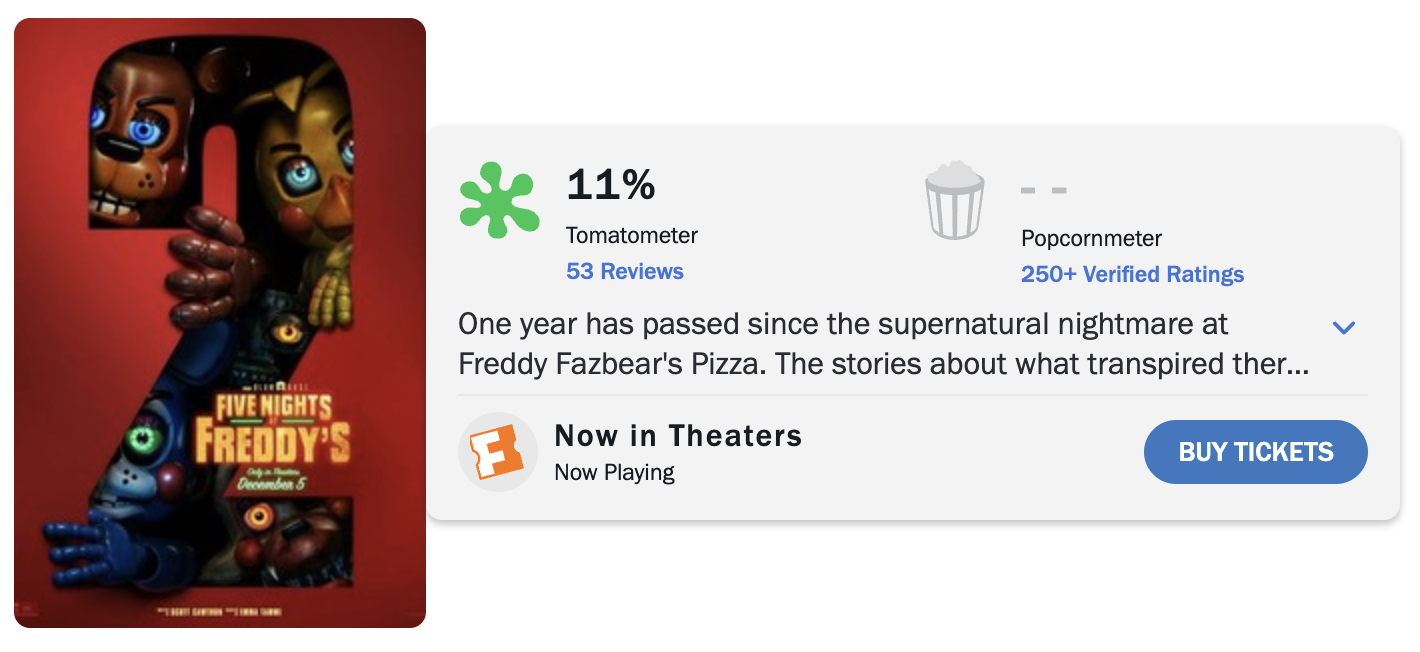1420x652 pixels.
Task: Click the orange Fandango ticket logo
Action: [x=498, y=452]
